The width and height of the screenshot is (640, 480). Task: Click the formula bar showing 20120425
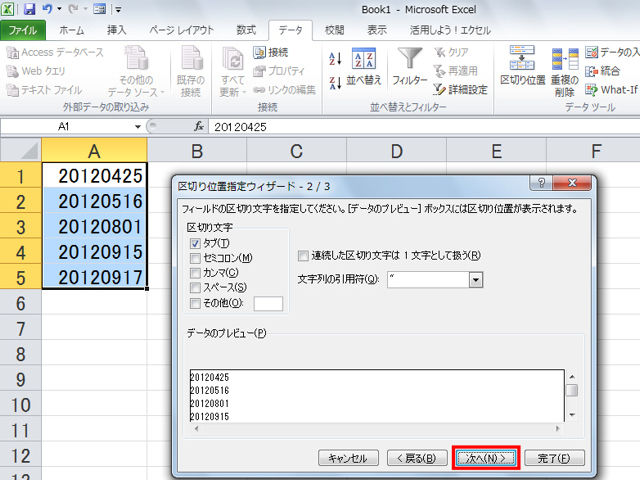coord(424,127)
